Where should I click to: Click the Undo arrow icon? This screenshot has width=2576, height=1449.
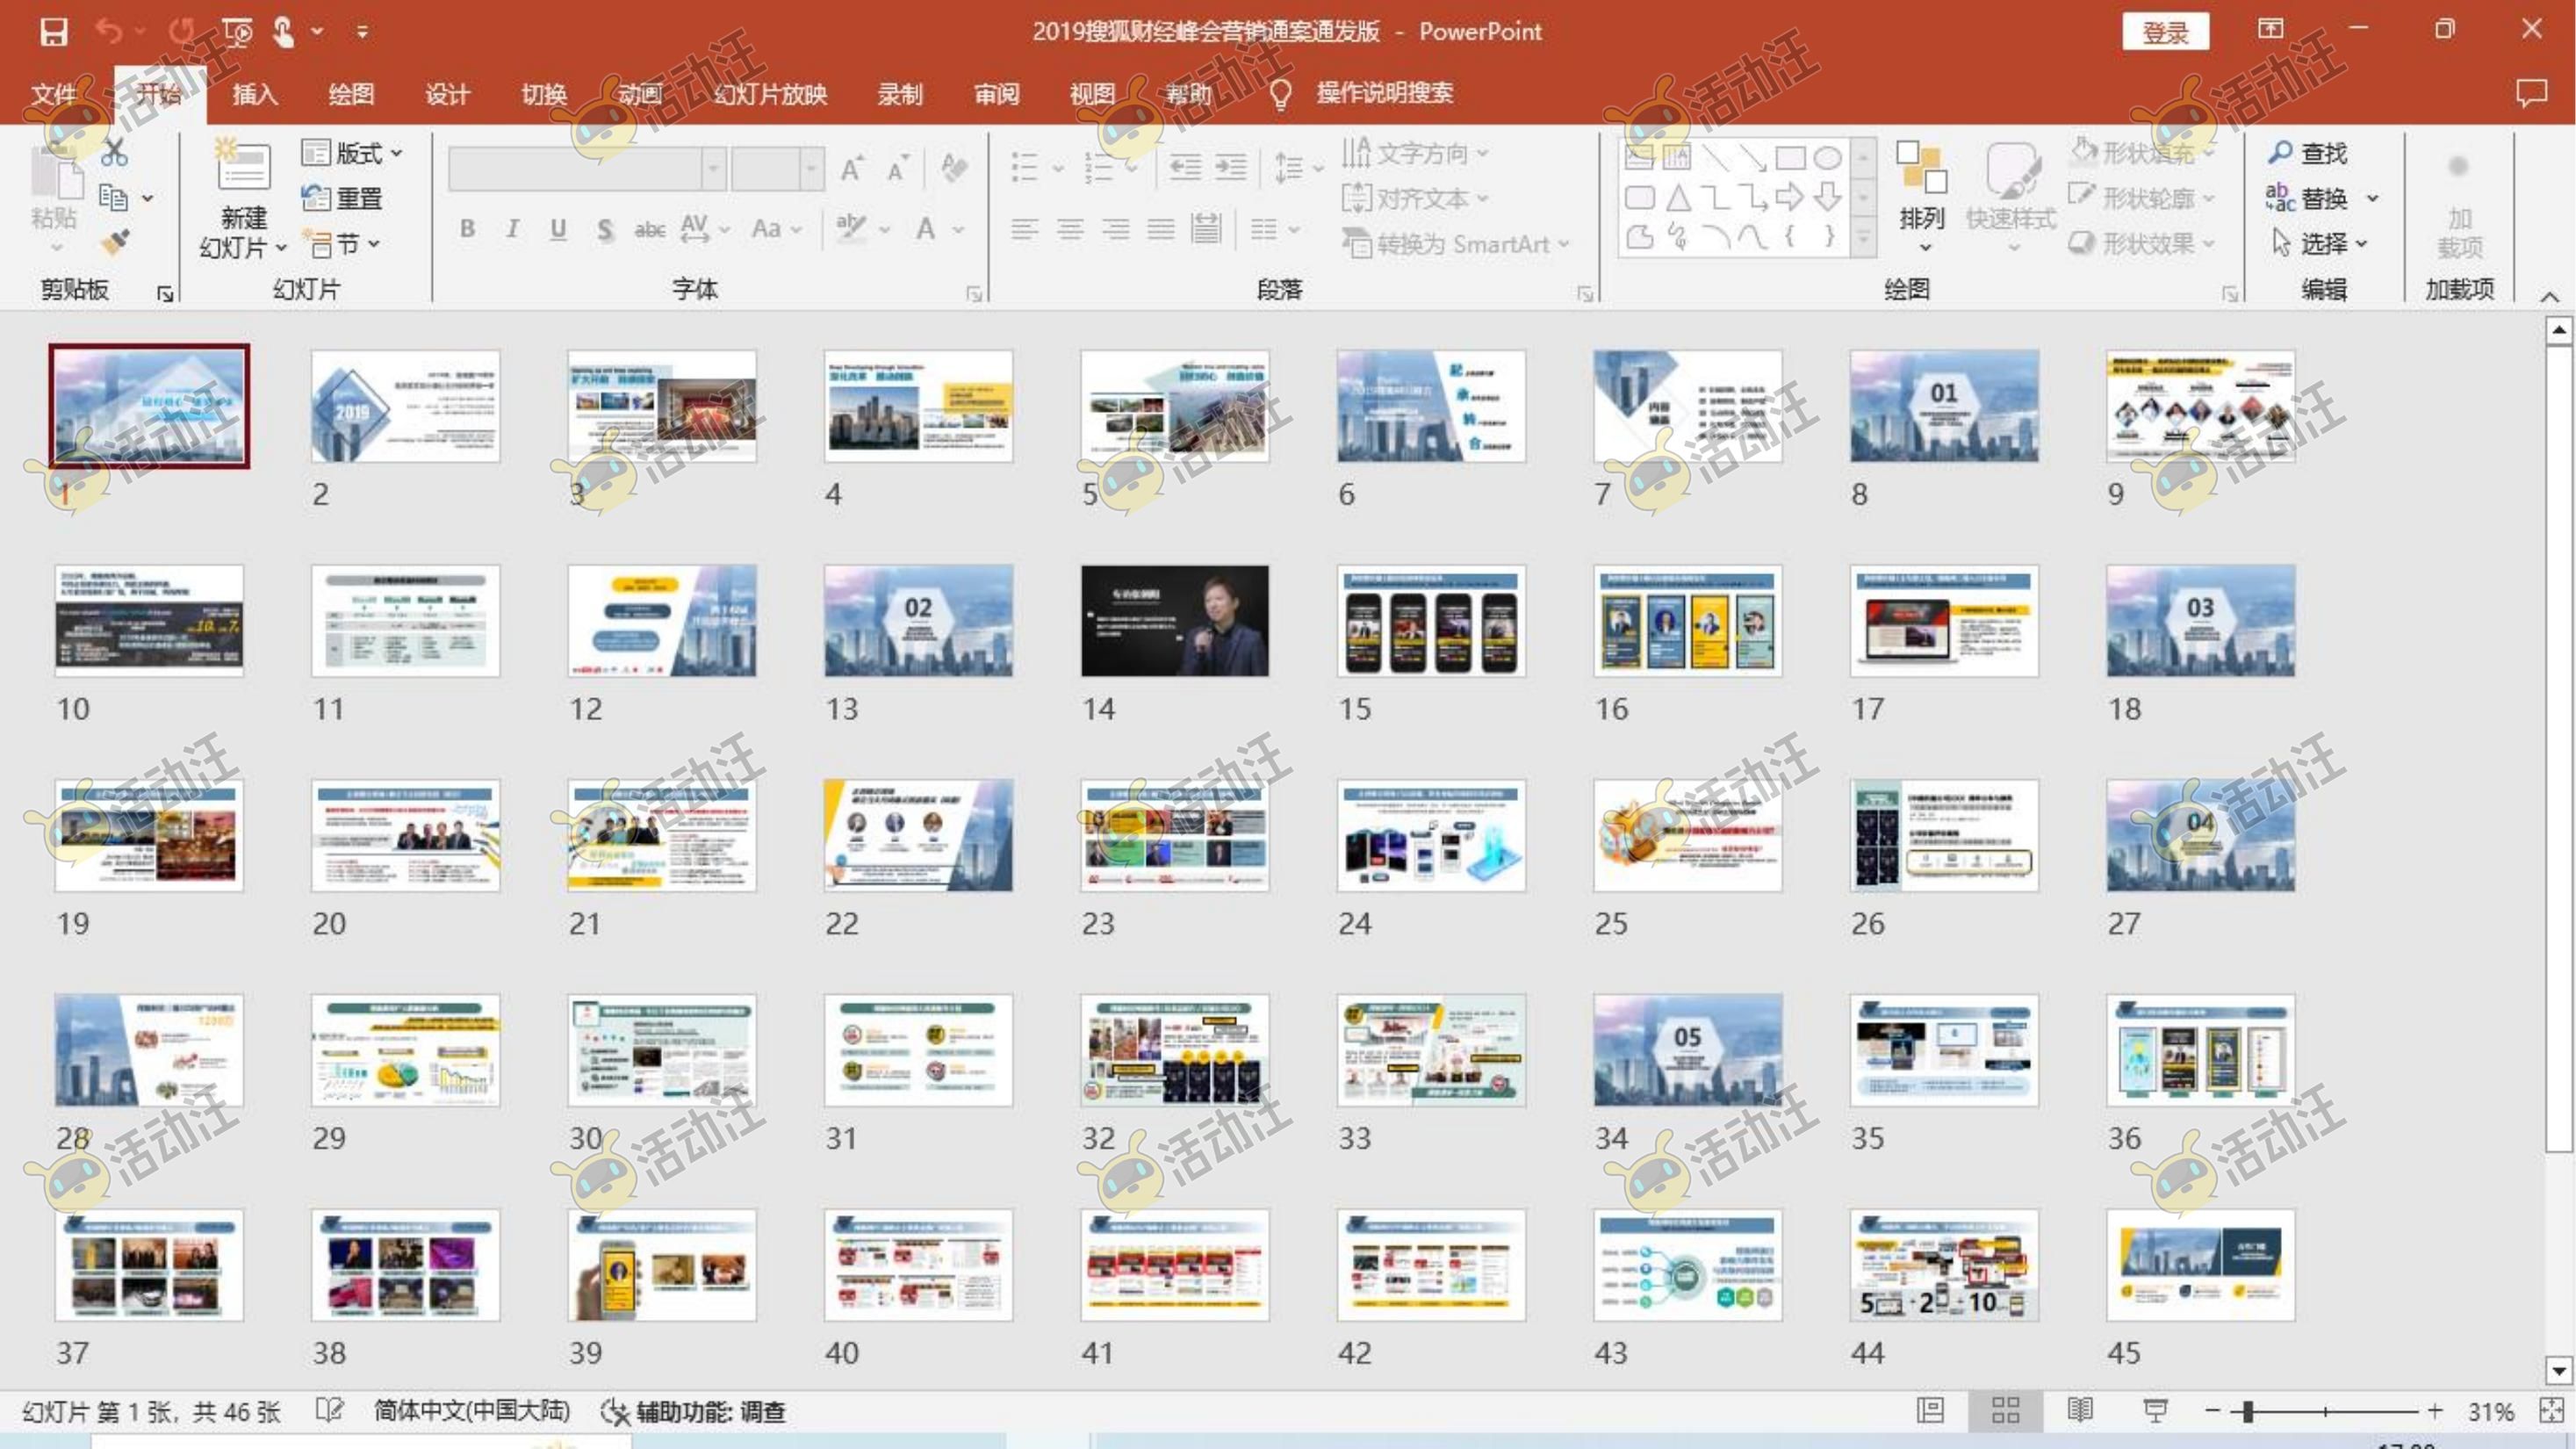click(x=109, y=32)
